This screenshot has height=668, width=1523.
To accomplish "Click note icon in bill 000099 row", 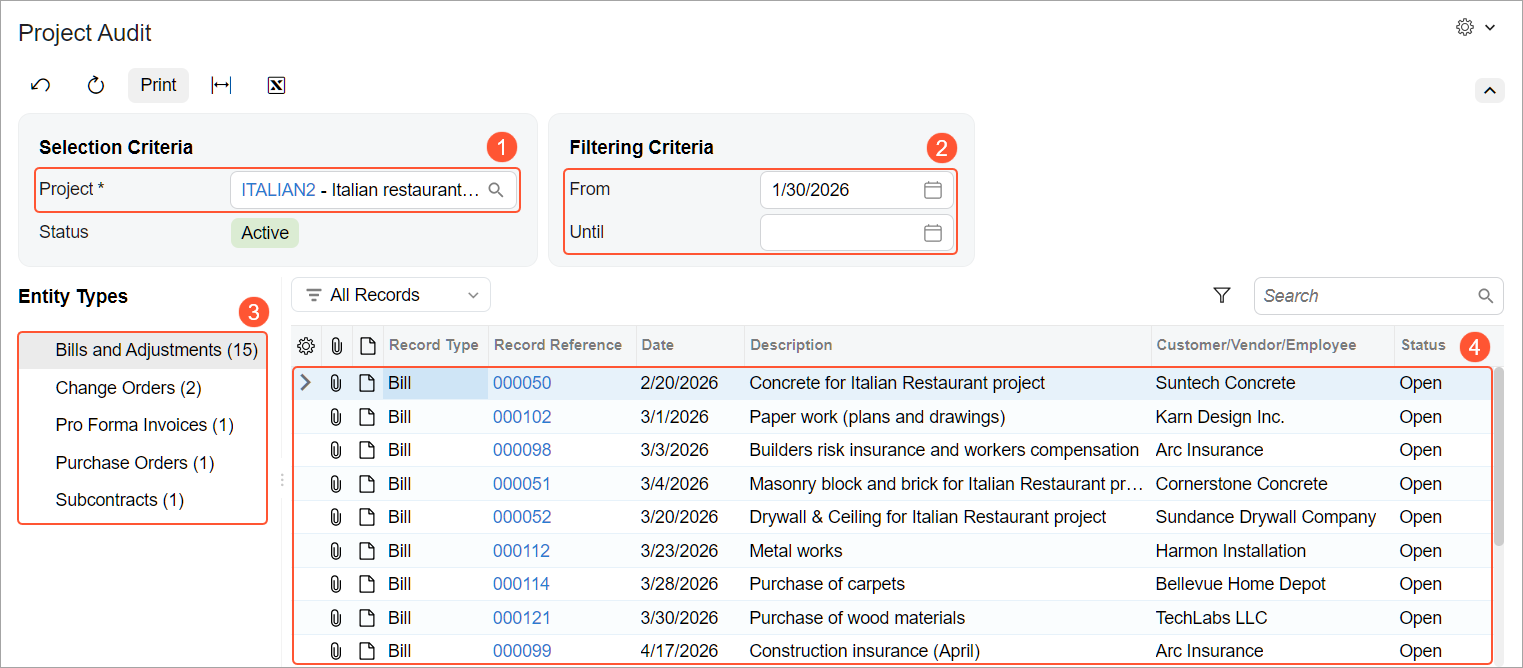I will point(368,651).
